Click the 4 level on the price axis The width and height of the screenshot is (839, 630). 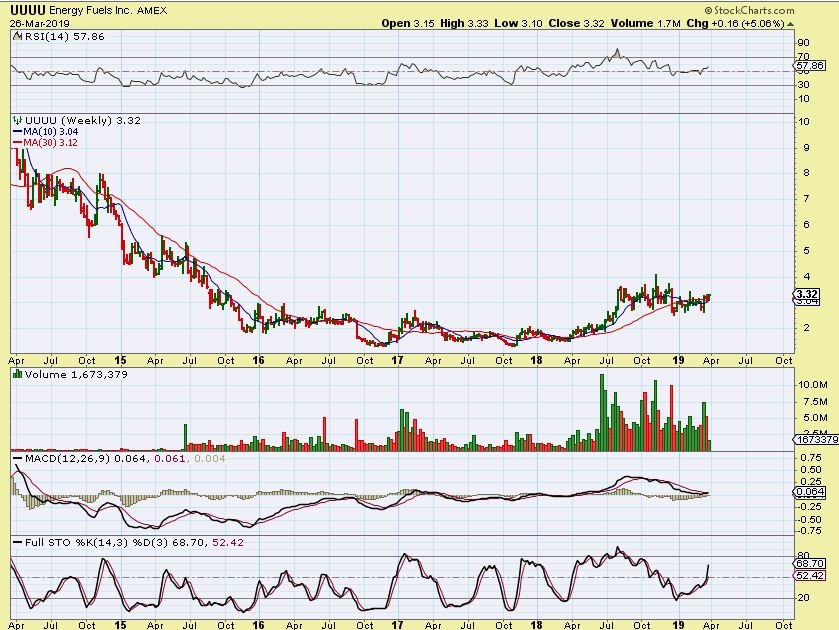[x=806, y=277]
